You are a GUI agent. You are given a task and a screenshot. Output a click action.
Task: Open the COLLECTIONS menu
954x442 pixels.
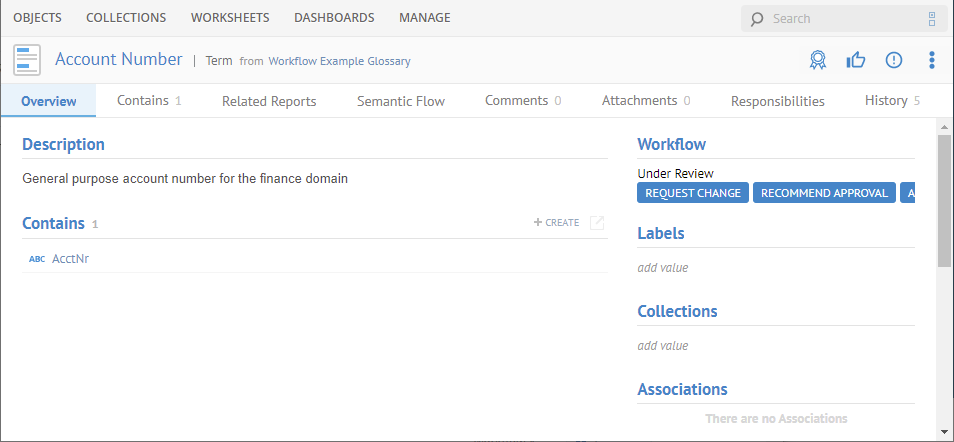pyautogui.click(x=126, y=18)
